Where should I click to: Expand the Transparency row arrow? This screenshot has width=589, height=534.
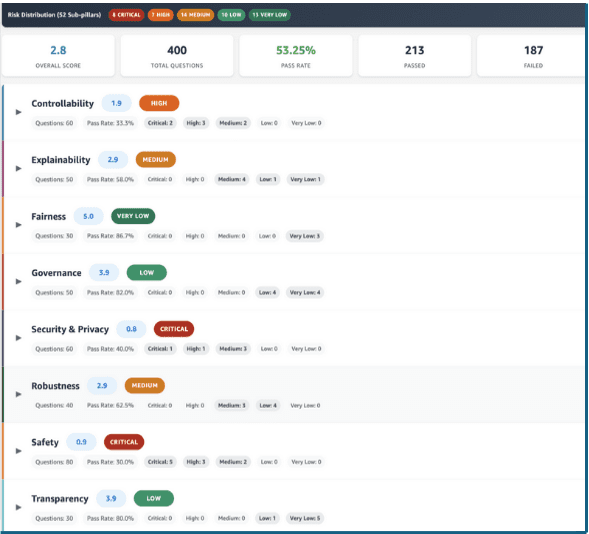18,507
